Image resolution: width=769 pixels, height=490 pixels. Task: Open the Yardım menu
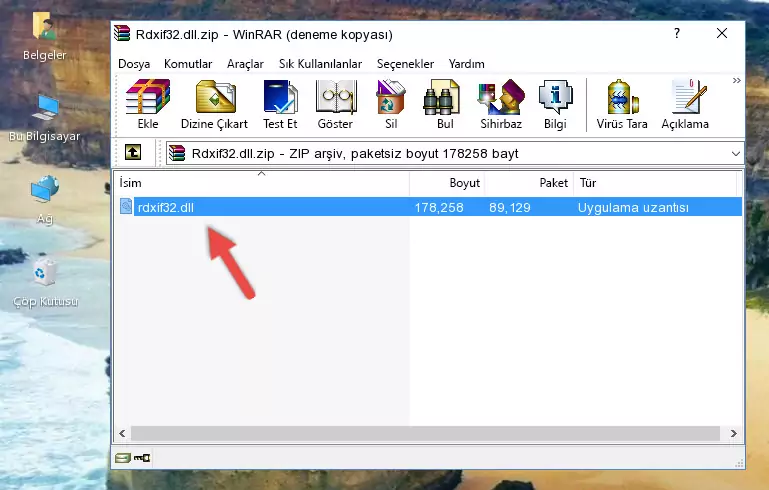(466, 64)
